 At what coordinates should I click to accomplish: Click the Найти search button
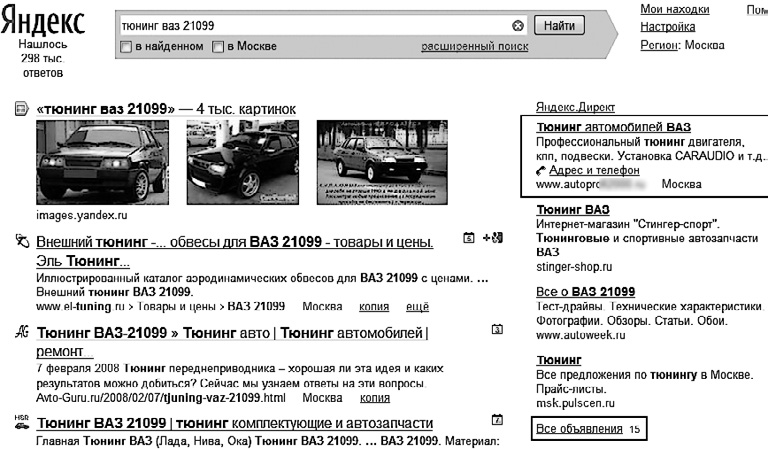[x=559, y=25]
